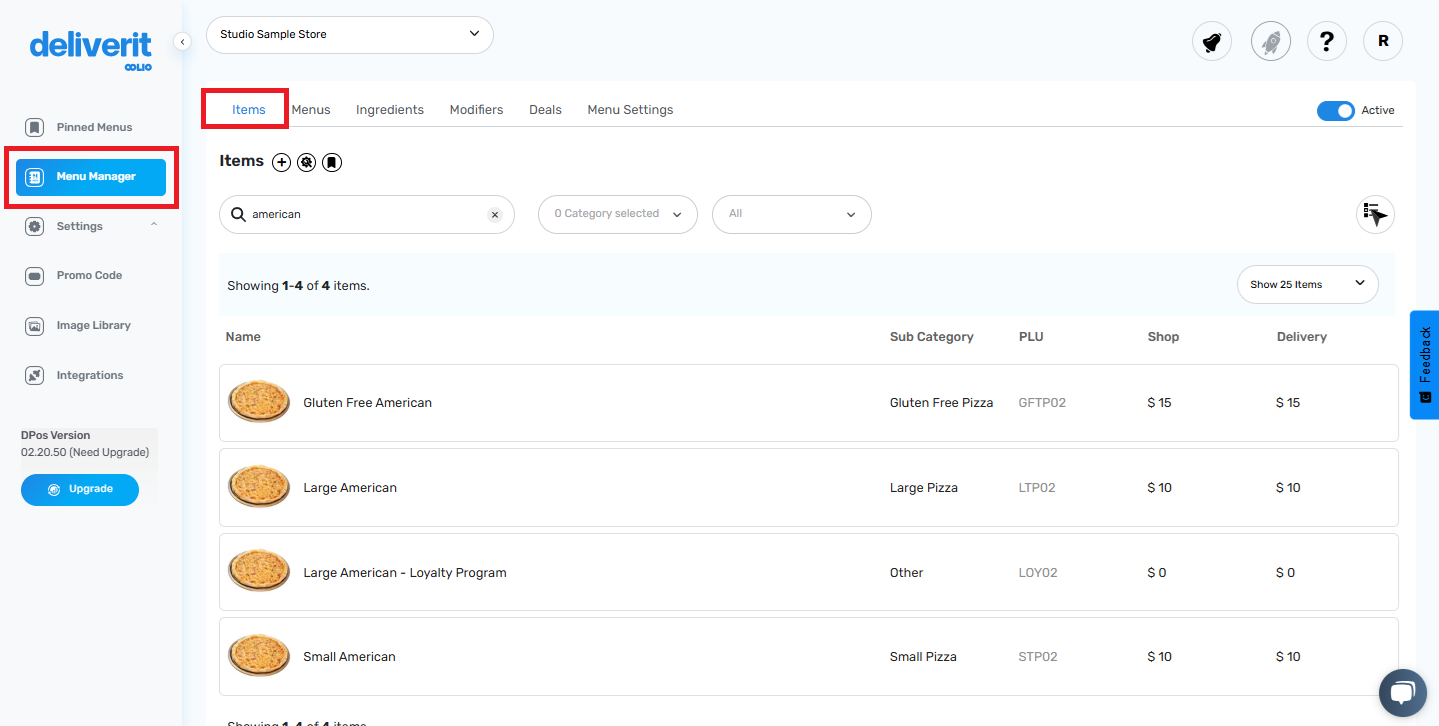The height and width of the screenshot is (726, 1439).
Task: Collapse the sidebar with the arrow button
Action: pyautogui.click(x=182, y=41)
